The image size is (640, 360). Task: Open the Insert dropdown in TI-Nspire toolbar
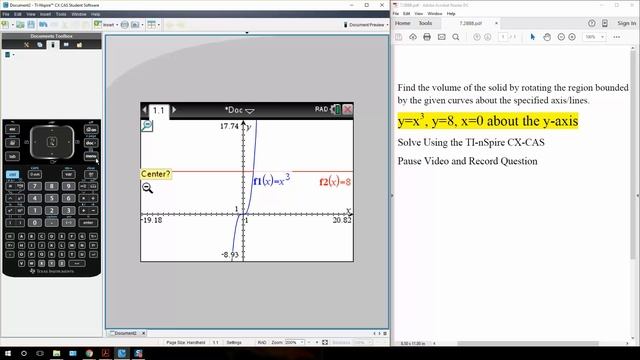point(106,25)
